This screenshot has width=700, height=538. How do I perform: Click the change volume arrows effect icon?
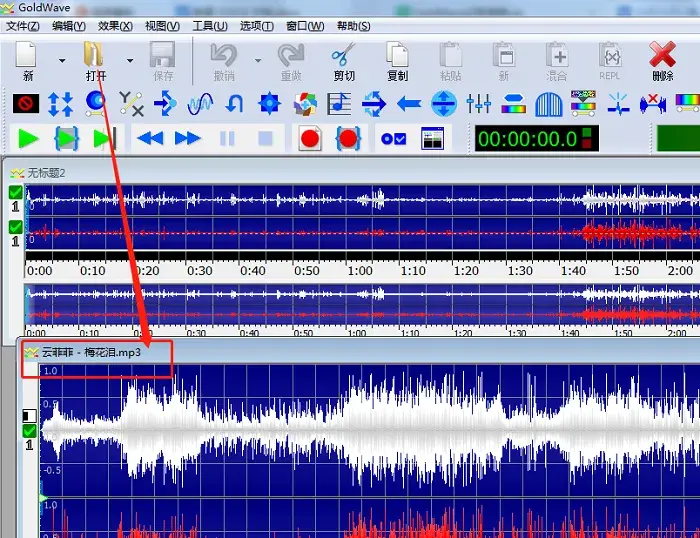60,104
